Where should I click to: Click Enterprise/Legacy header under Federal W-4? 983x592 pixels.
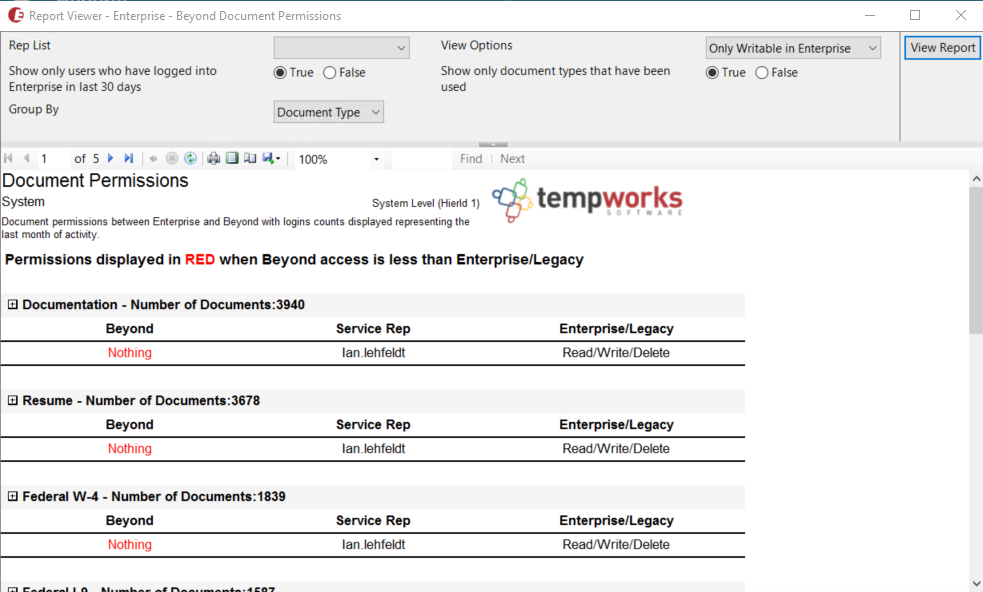pos(616,521)
